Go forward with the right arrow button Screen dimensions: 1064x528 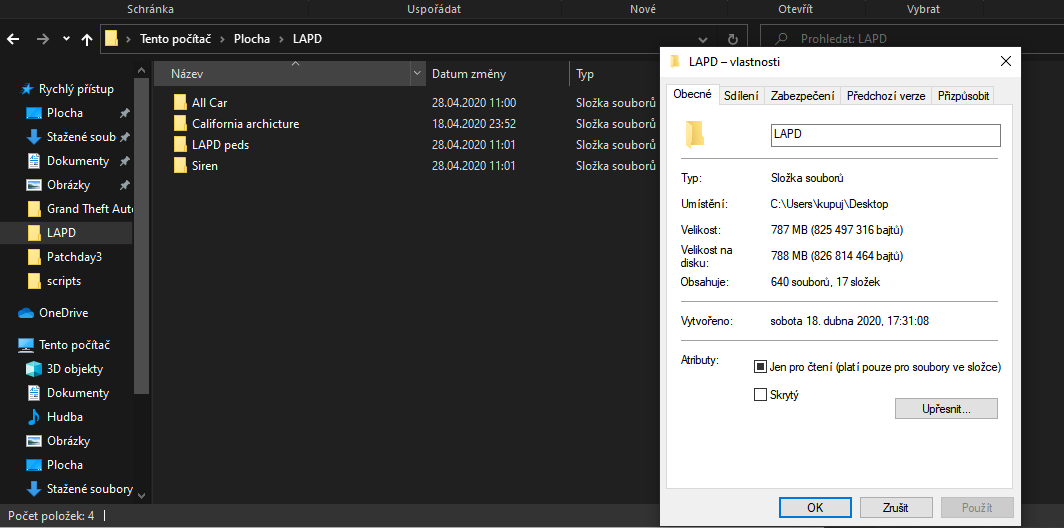[x=43, y=39]
